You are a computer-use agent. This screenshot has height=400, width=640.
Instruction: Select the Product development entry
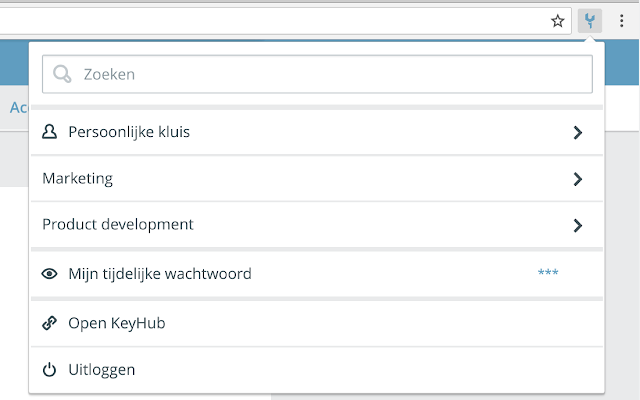(x=118, y=225)
